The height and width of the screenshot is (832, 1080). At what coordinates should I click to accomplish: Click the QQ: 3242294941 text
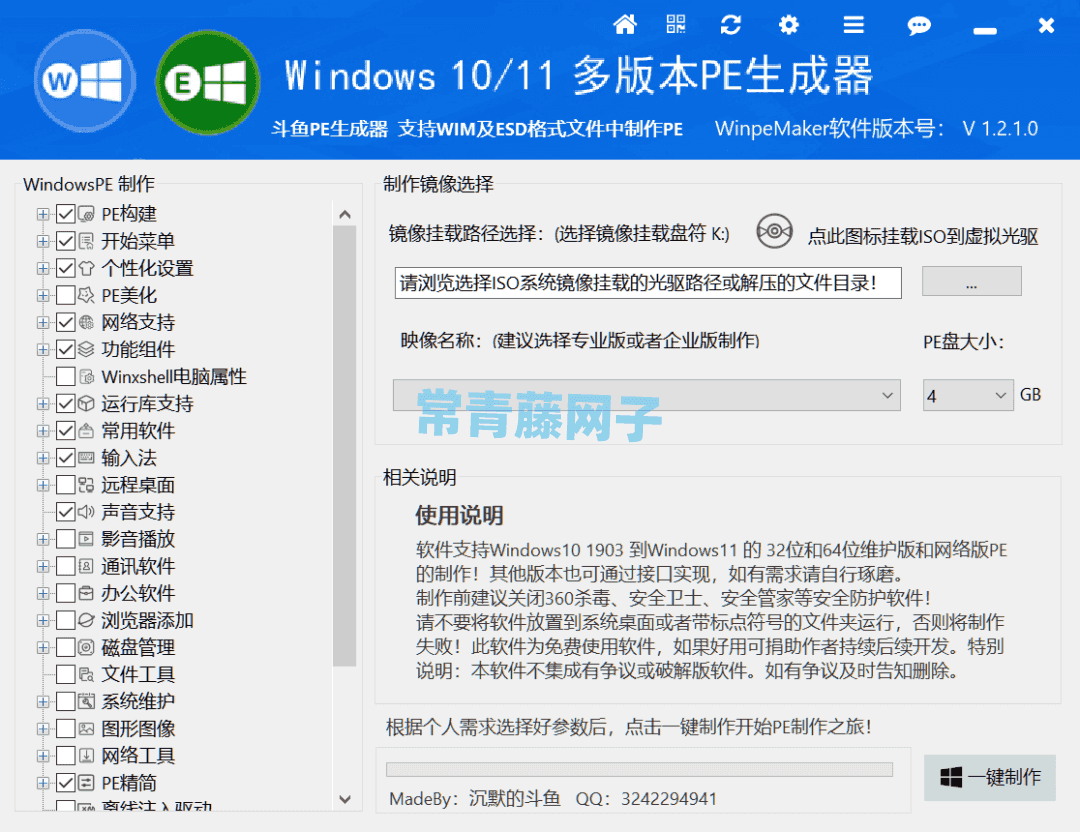(x=646, y=799)
